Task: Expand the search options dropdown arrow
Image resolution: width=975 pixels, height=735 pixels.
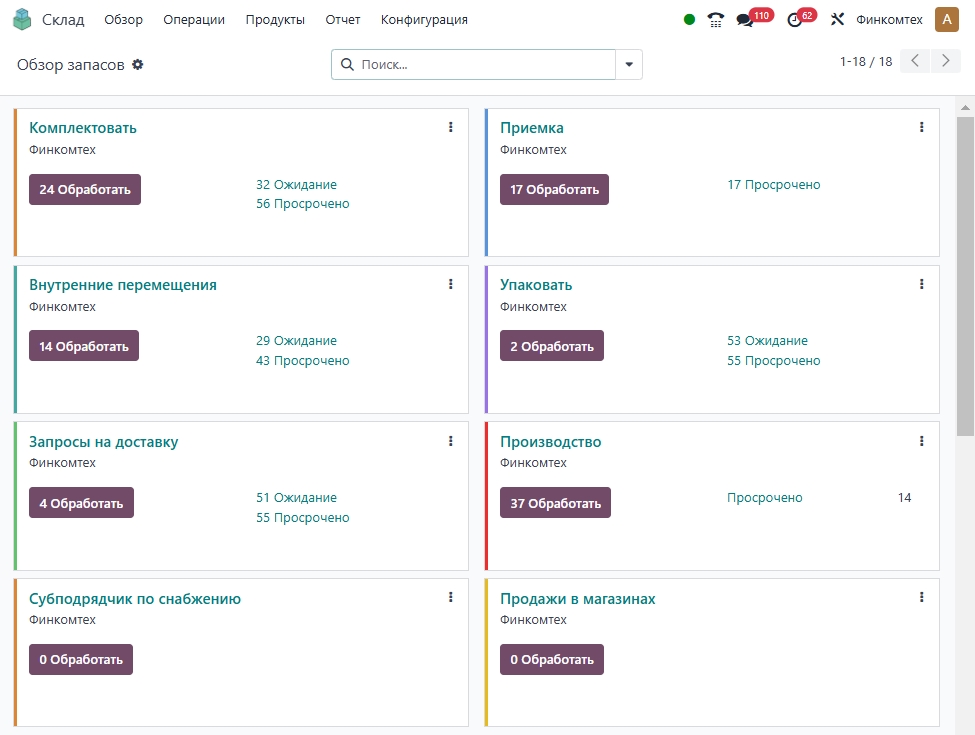Action: click(x=629, y=64)
